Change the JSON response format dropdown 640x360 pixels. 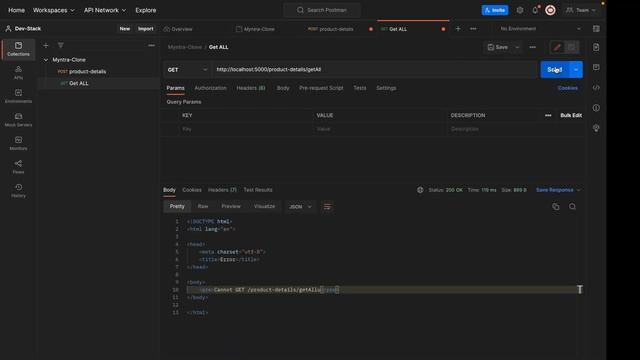click(300, 207)
